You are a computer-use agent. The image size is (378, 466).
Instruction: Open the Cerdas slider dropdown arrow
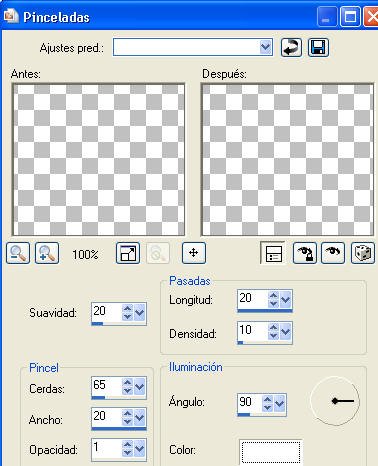tap(139, 386)
